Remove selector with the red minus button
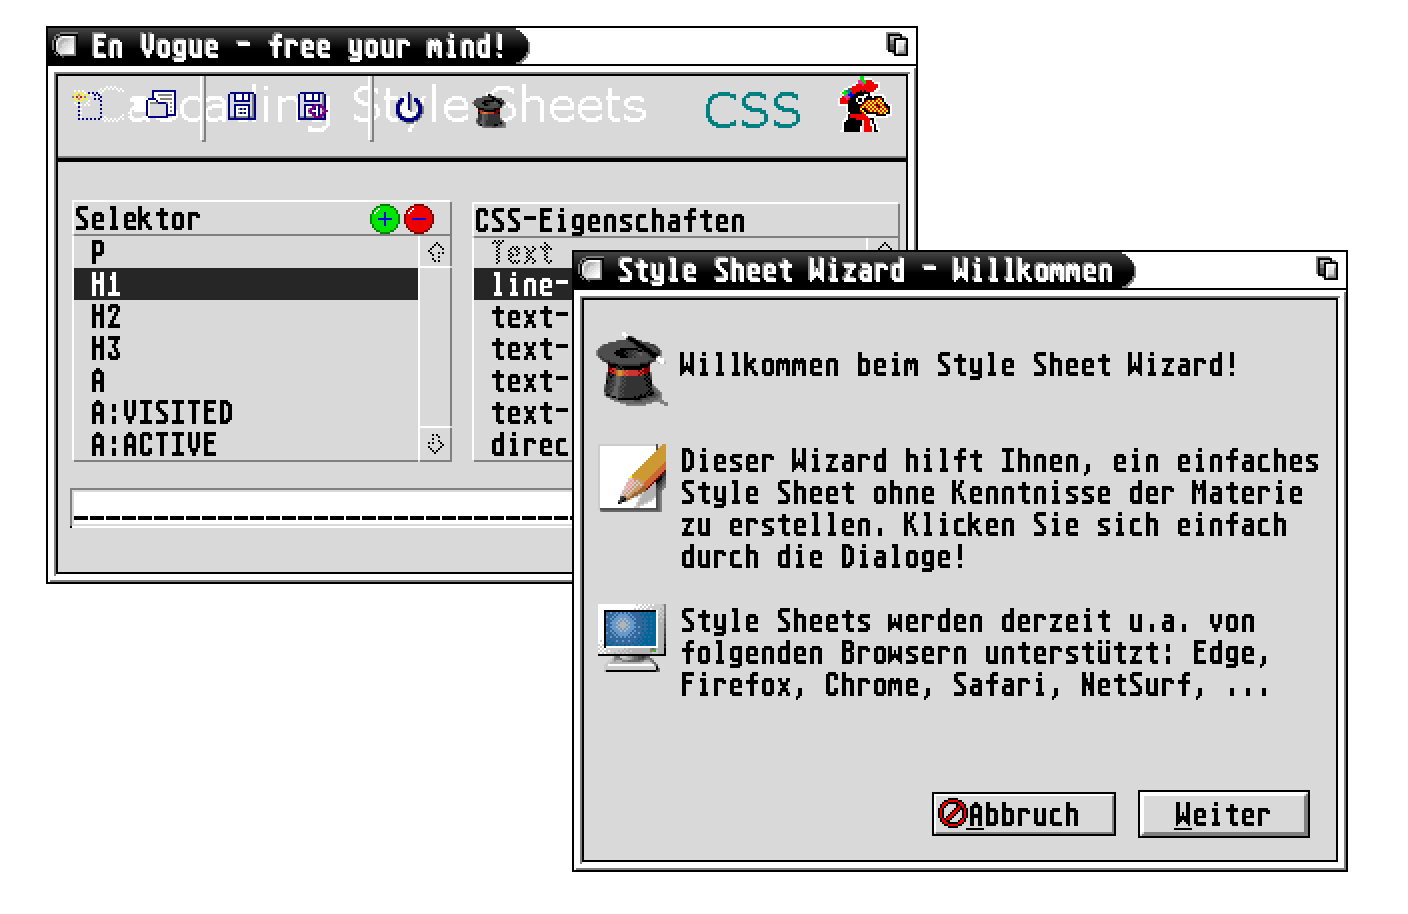1408x914 pixels. tap(419, 219)
